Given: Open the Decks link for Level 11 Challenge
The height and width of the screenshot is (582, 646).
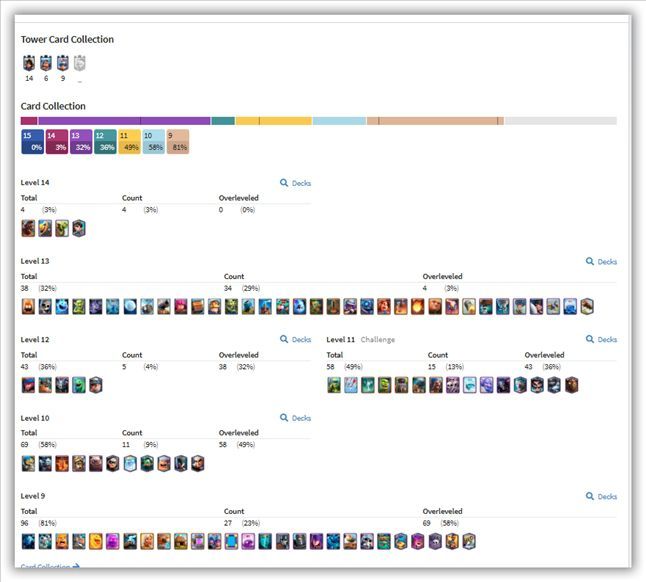Looking at the screenshot, I should click(x=602, y=339).
